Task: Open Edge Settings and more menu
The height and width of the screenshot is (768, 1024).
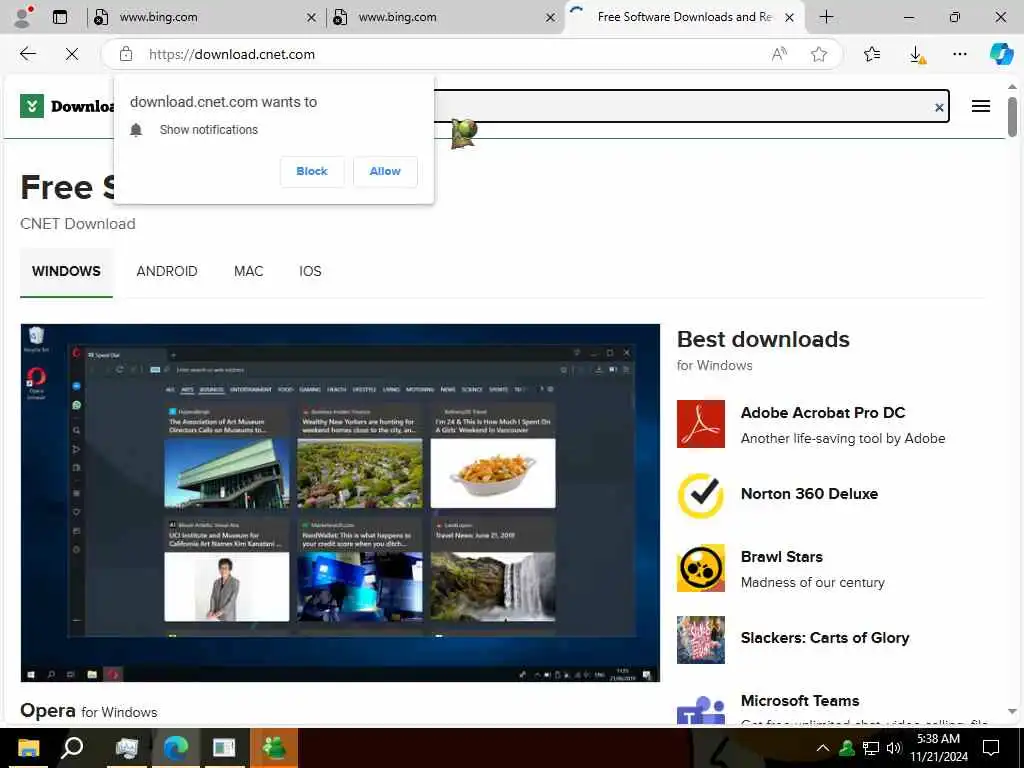Action: point(960,54)
